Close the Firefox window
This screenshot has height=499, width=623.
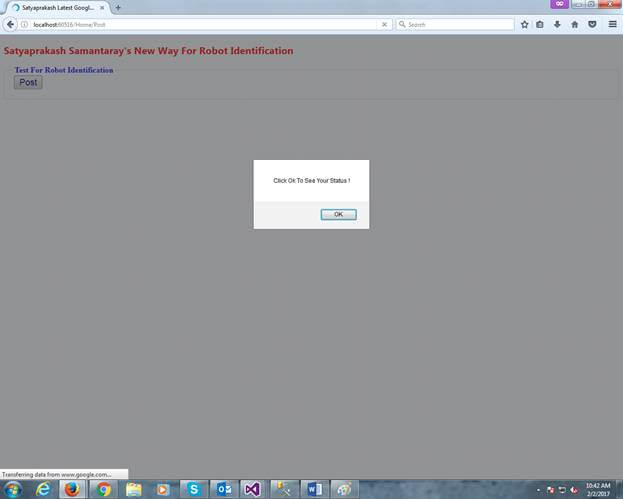click(x=609, y=4)
